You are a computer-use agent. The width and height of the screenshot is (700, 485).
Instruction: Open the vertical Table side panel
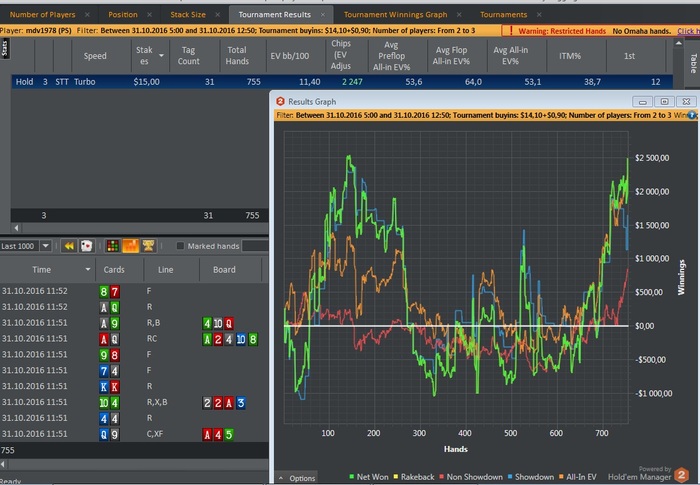click(x=693, y=63)
